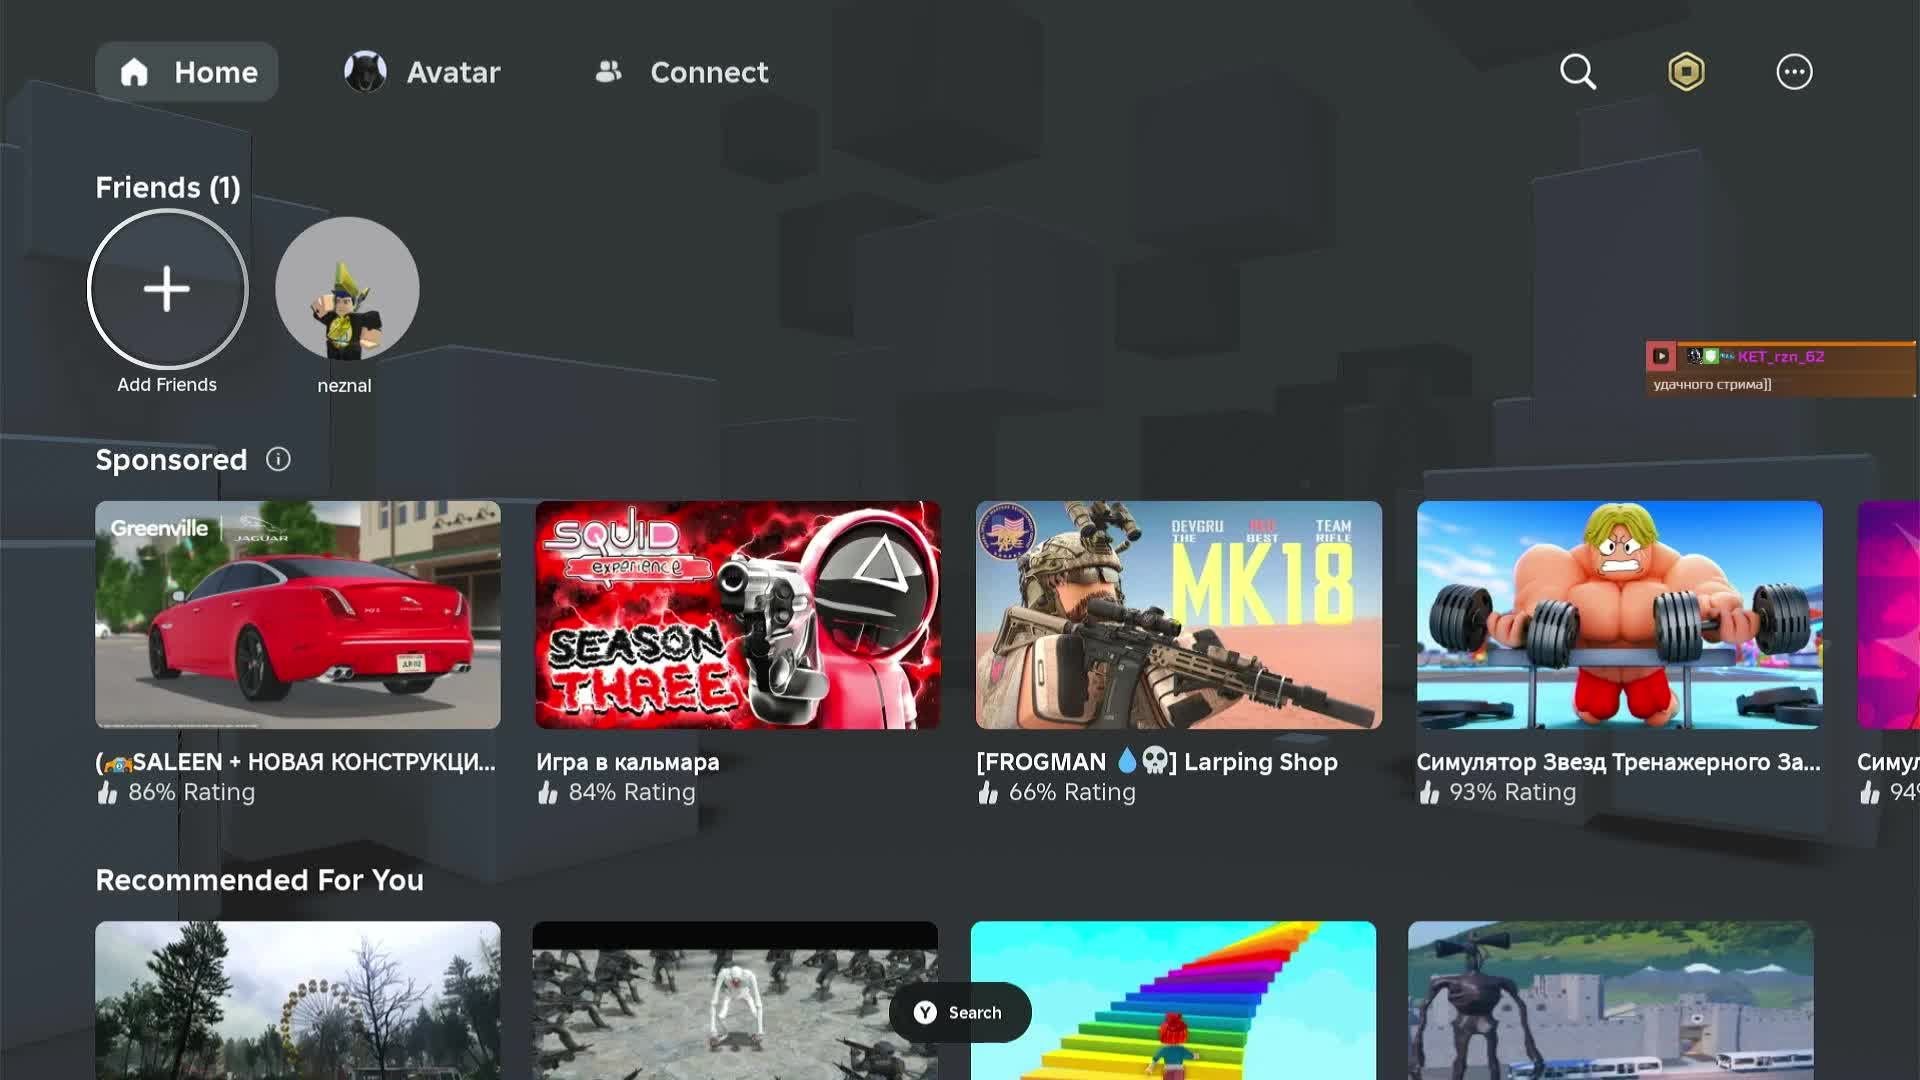
Task: Switch to the Home tab
Action: [x=187, y=72]
